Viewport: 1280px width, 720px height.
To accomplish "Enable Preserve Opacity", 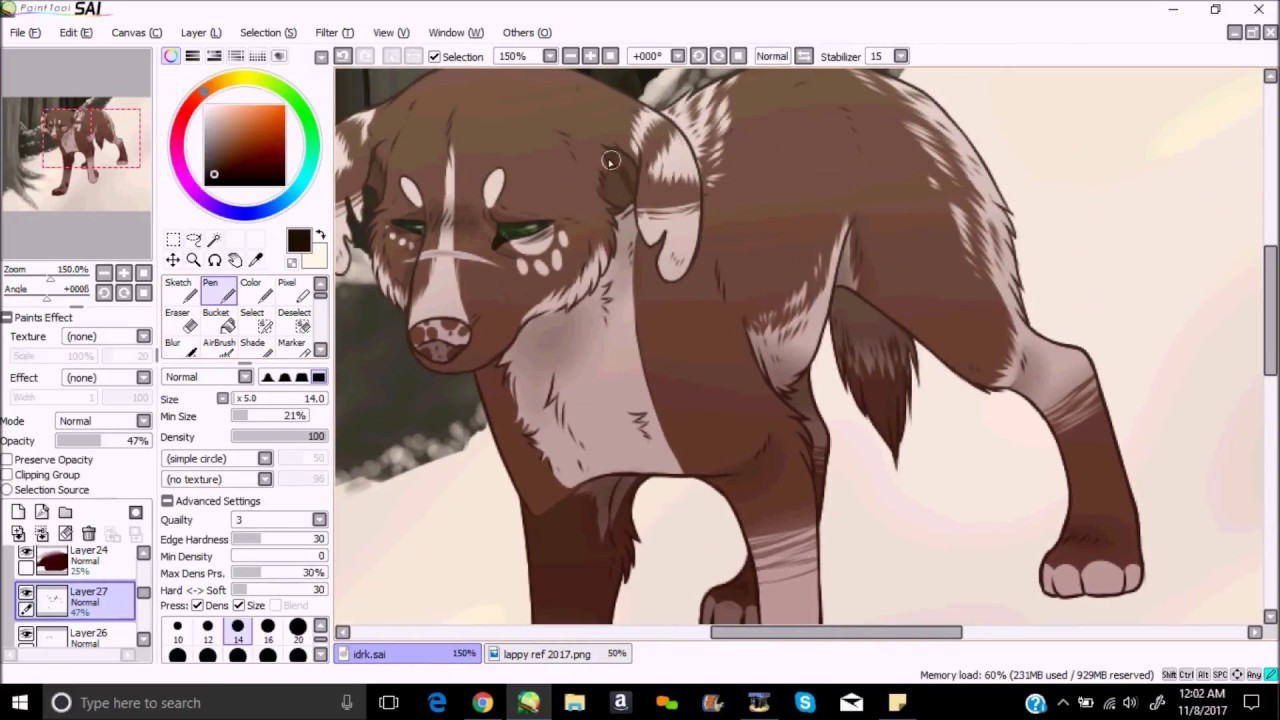I will tap(8, 460).
